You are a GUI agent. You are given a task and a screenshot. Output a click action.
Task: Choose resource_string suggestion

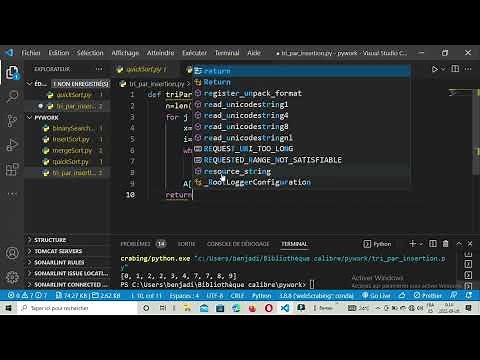(x=302, y=171)
